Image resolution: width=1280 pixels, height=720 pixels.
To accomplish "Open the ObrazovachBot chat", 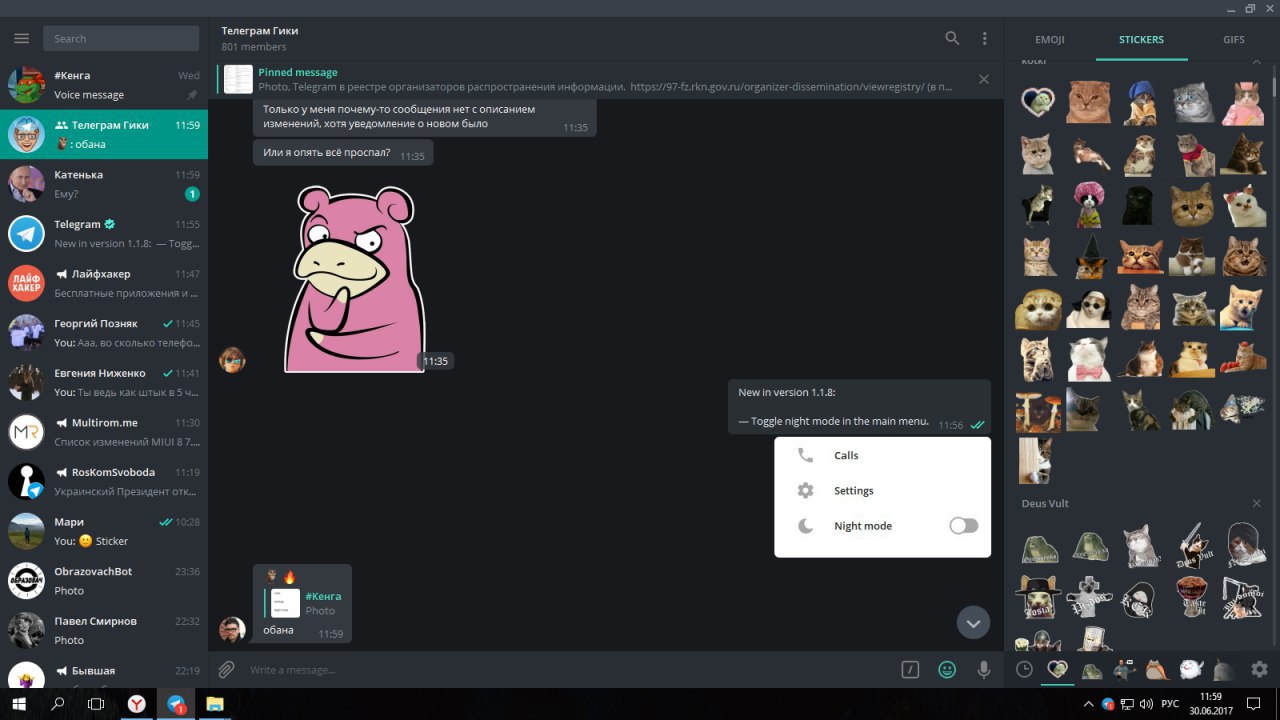I will (104, 581).
